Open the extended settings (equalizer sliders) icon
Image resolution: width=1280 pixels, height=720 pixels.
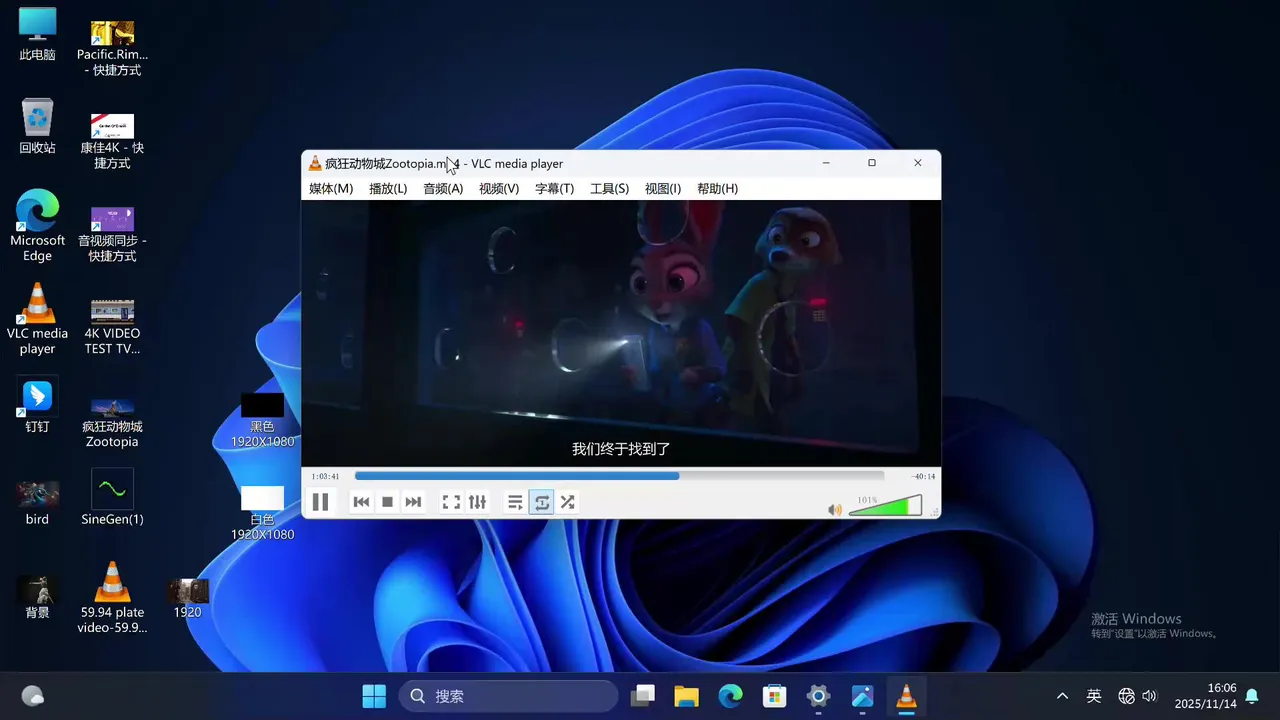[477, 502]
